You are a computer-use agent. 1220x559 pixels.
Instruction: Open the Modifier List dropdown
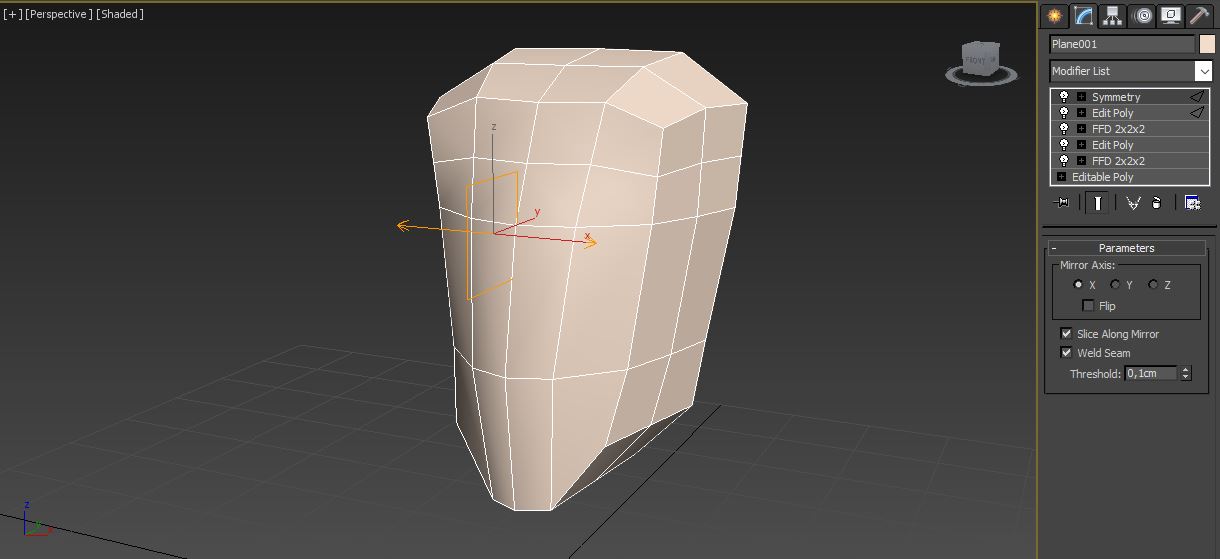click(1203, 71)
